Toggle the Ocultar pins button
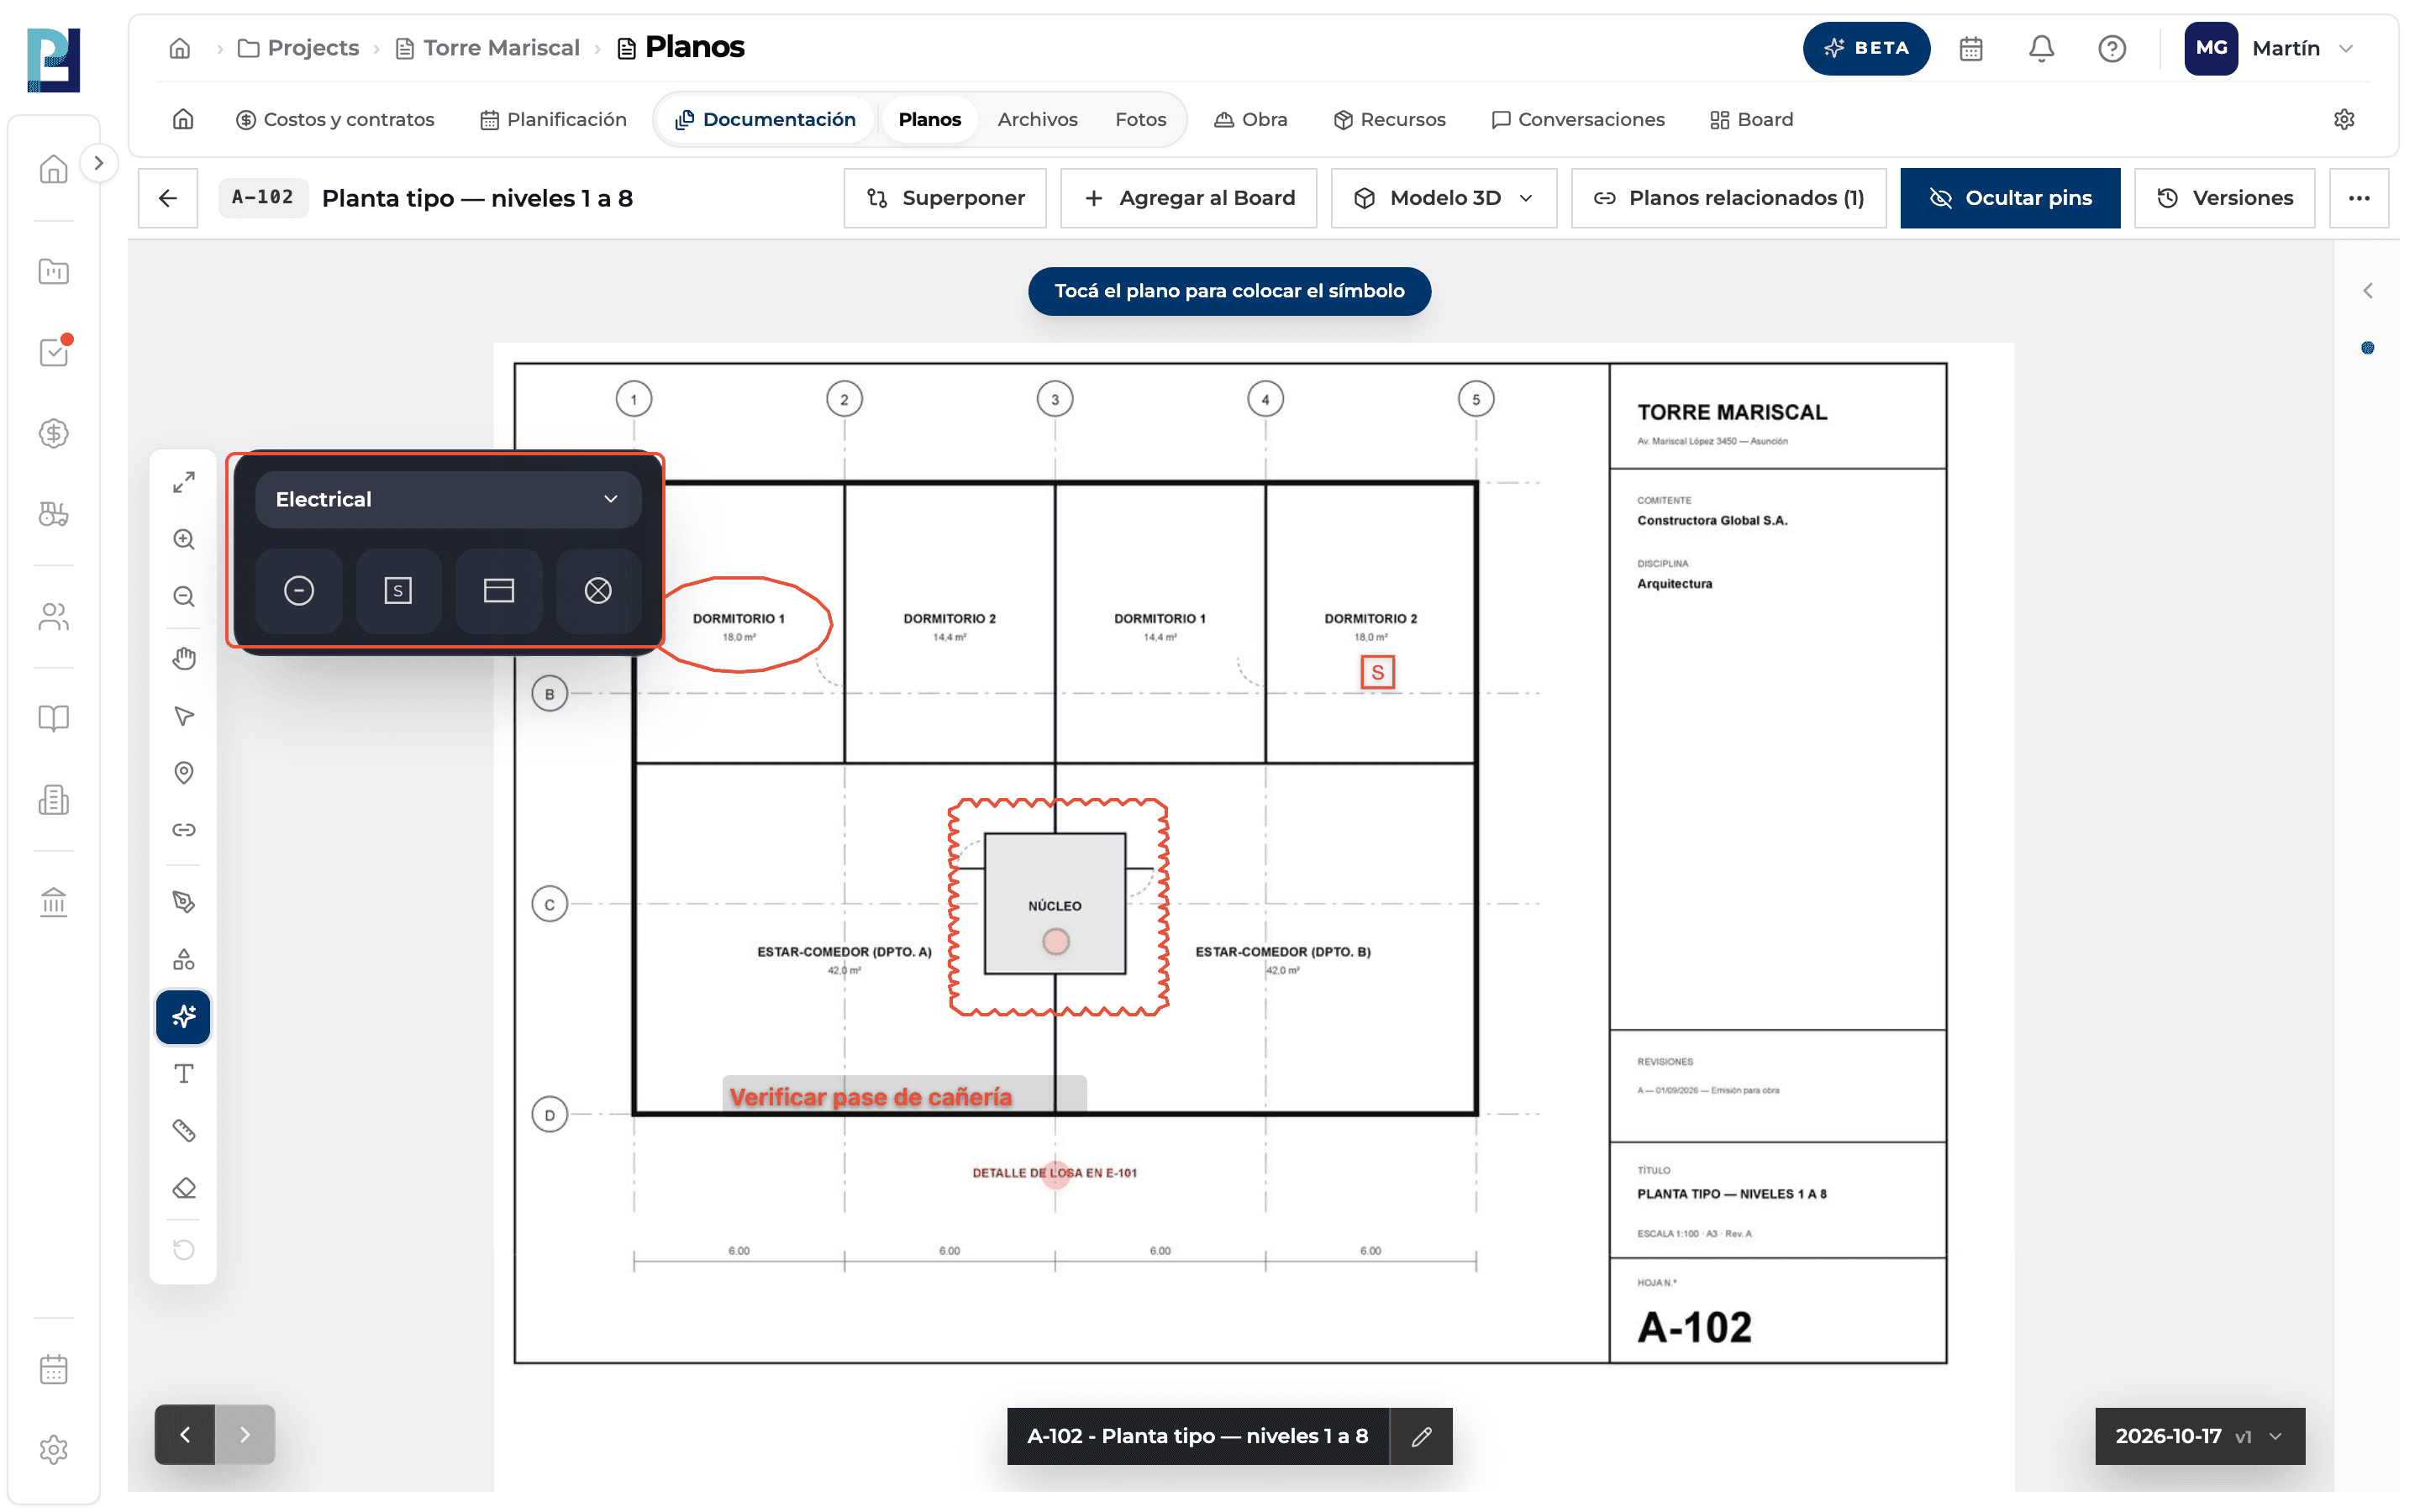 point(2009,198)
